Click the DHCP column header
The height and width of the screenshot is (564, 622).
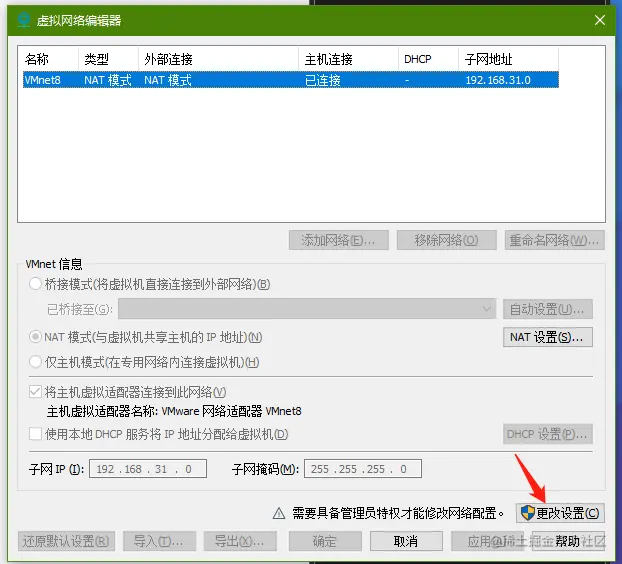tap(428, 59)
